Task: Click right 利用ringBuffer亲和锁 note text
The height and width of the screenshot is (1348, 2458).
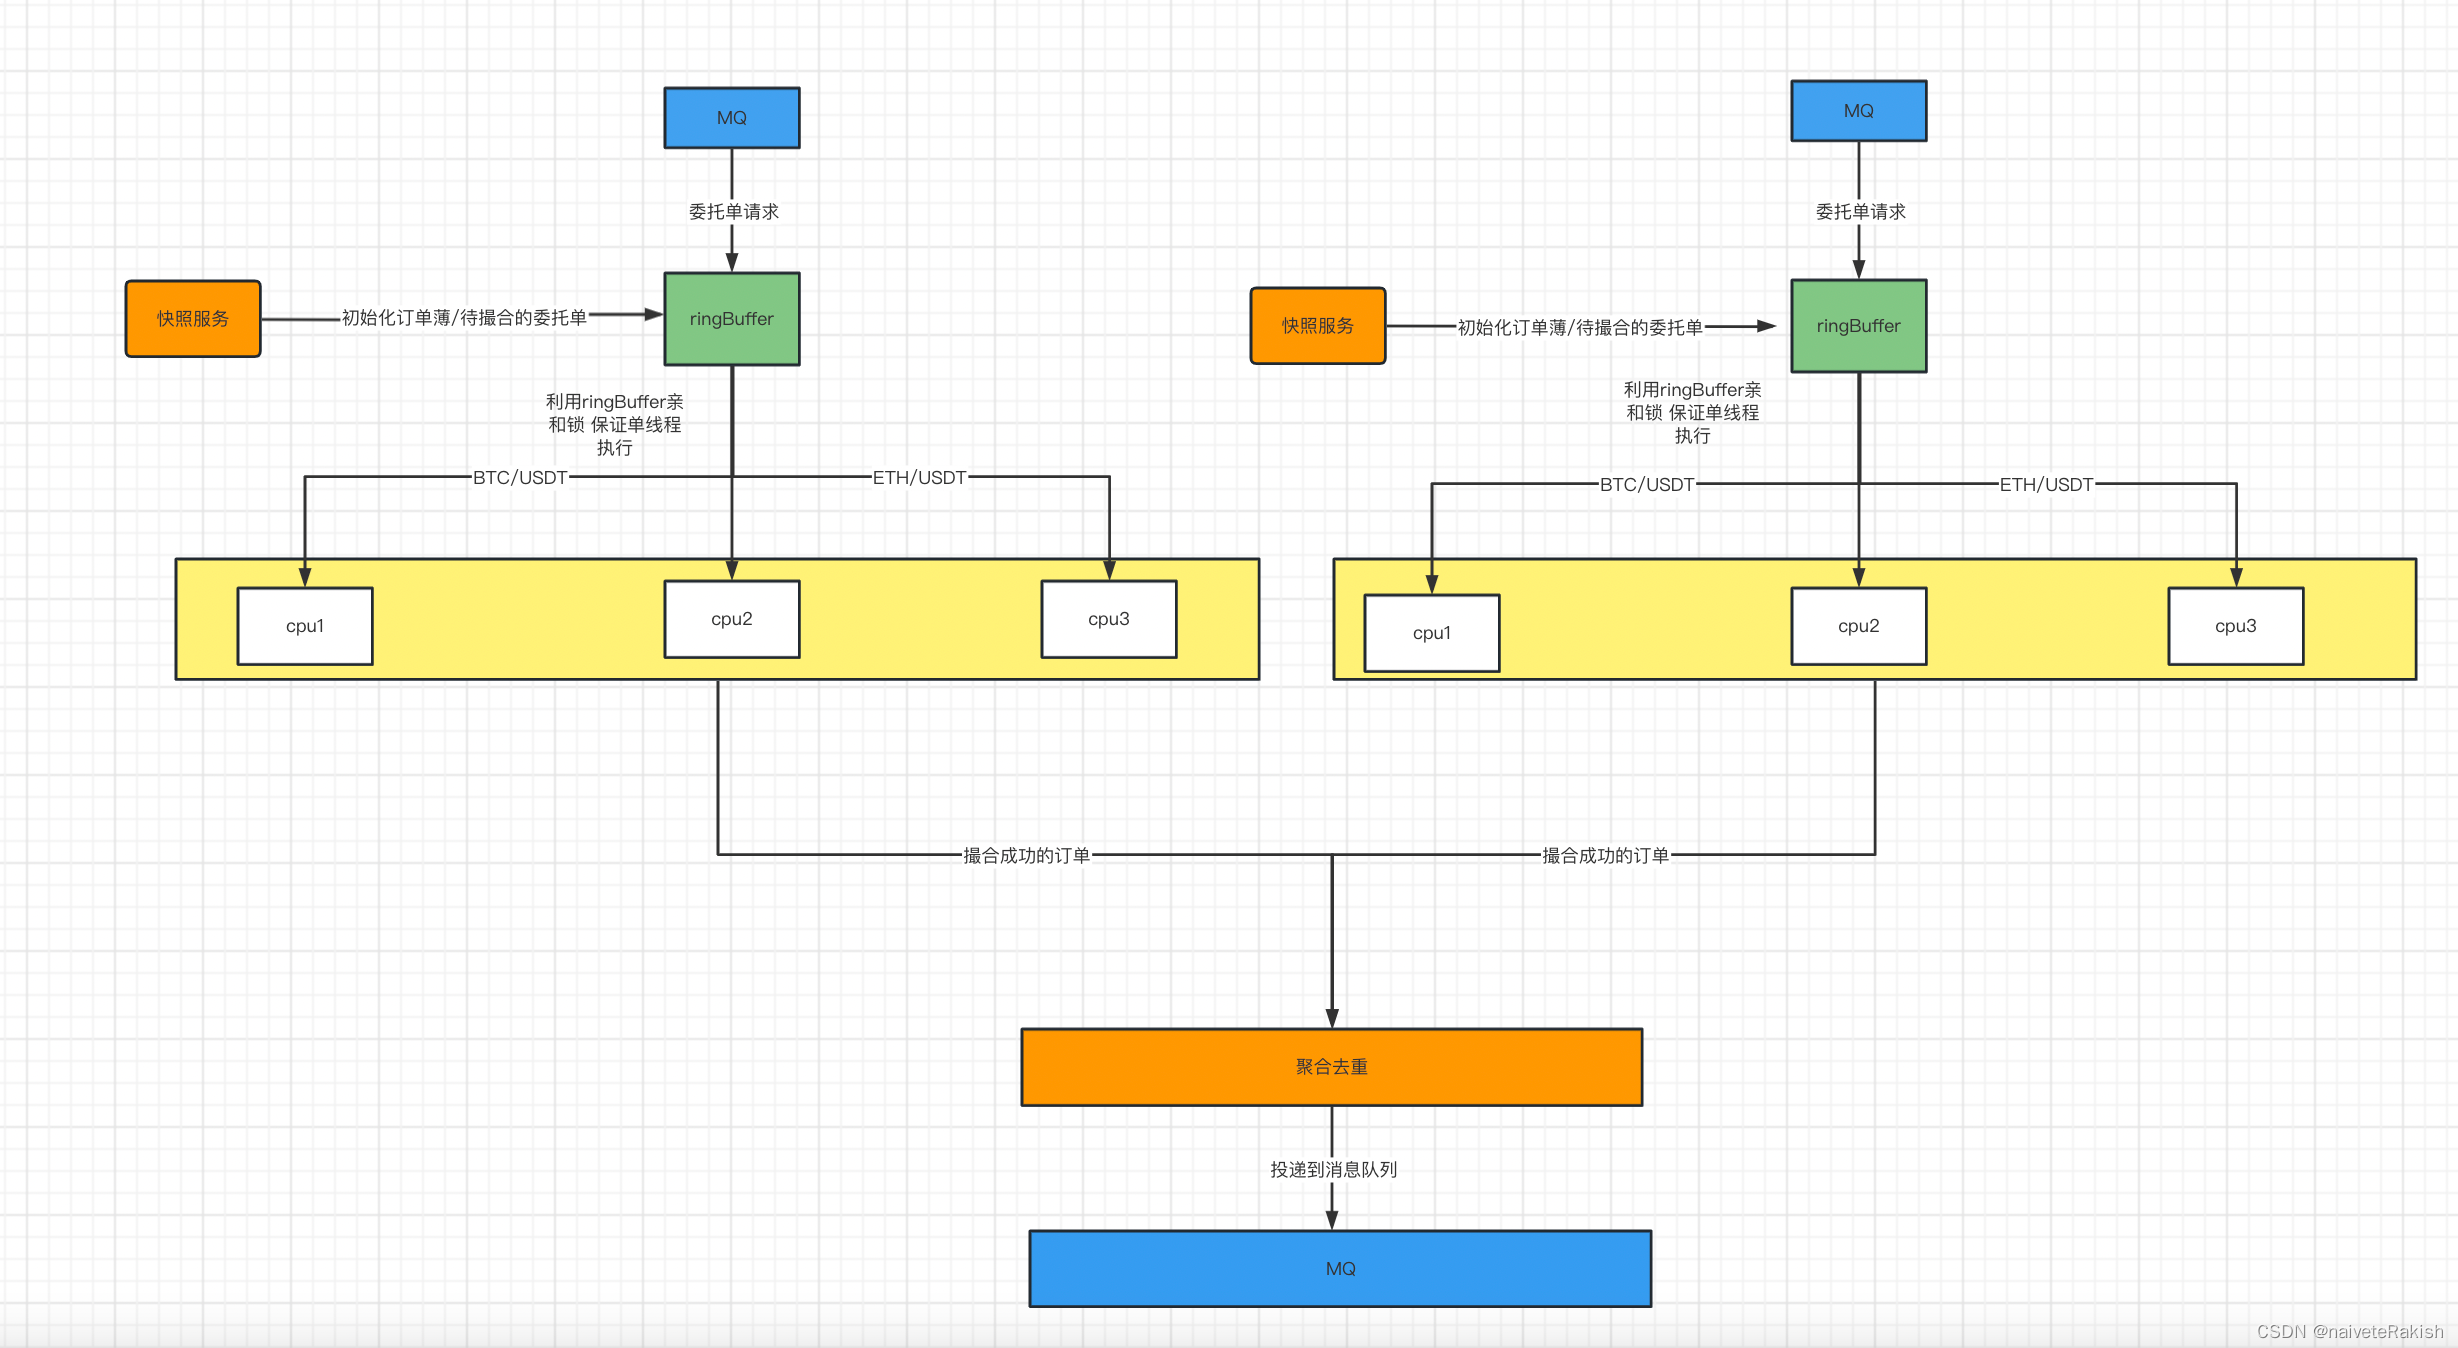Action: [x=1692, y=413]
